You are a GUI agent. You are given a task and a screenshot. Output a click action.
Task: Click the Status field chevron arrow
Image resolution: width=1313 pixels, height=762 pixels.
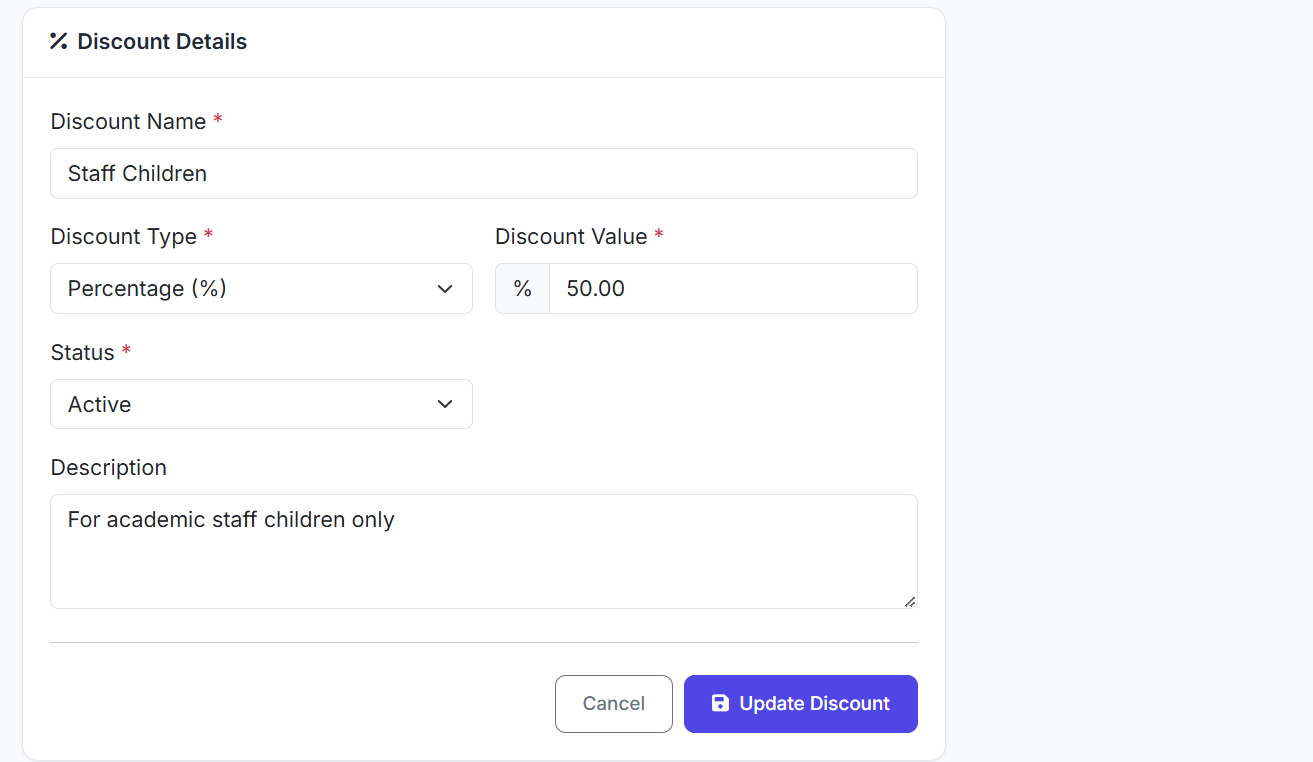point(445,404)
